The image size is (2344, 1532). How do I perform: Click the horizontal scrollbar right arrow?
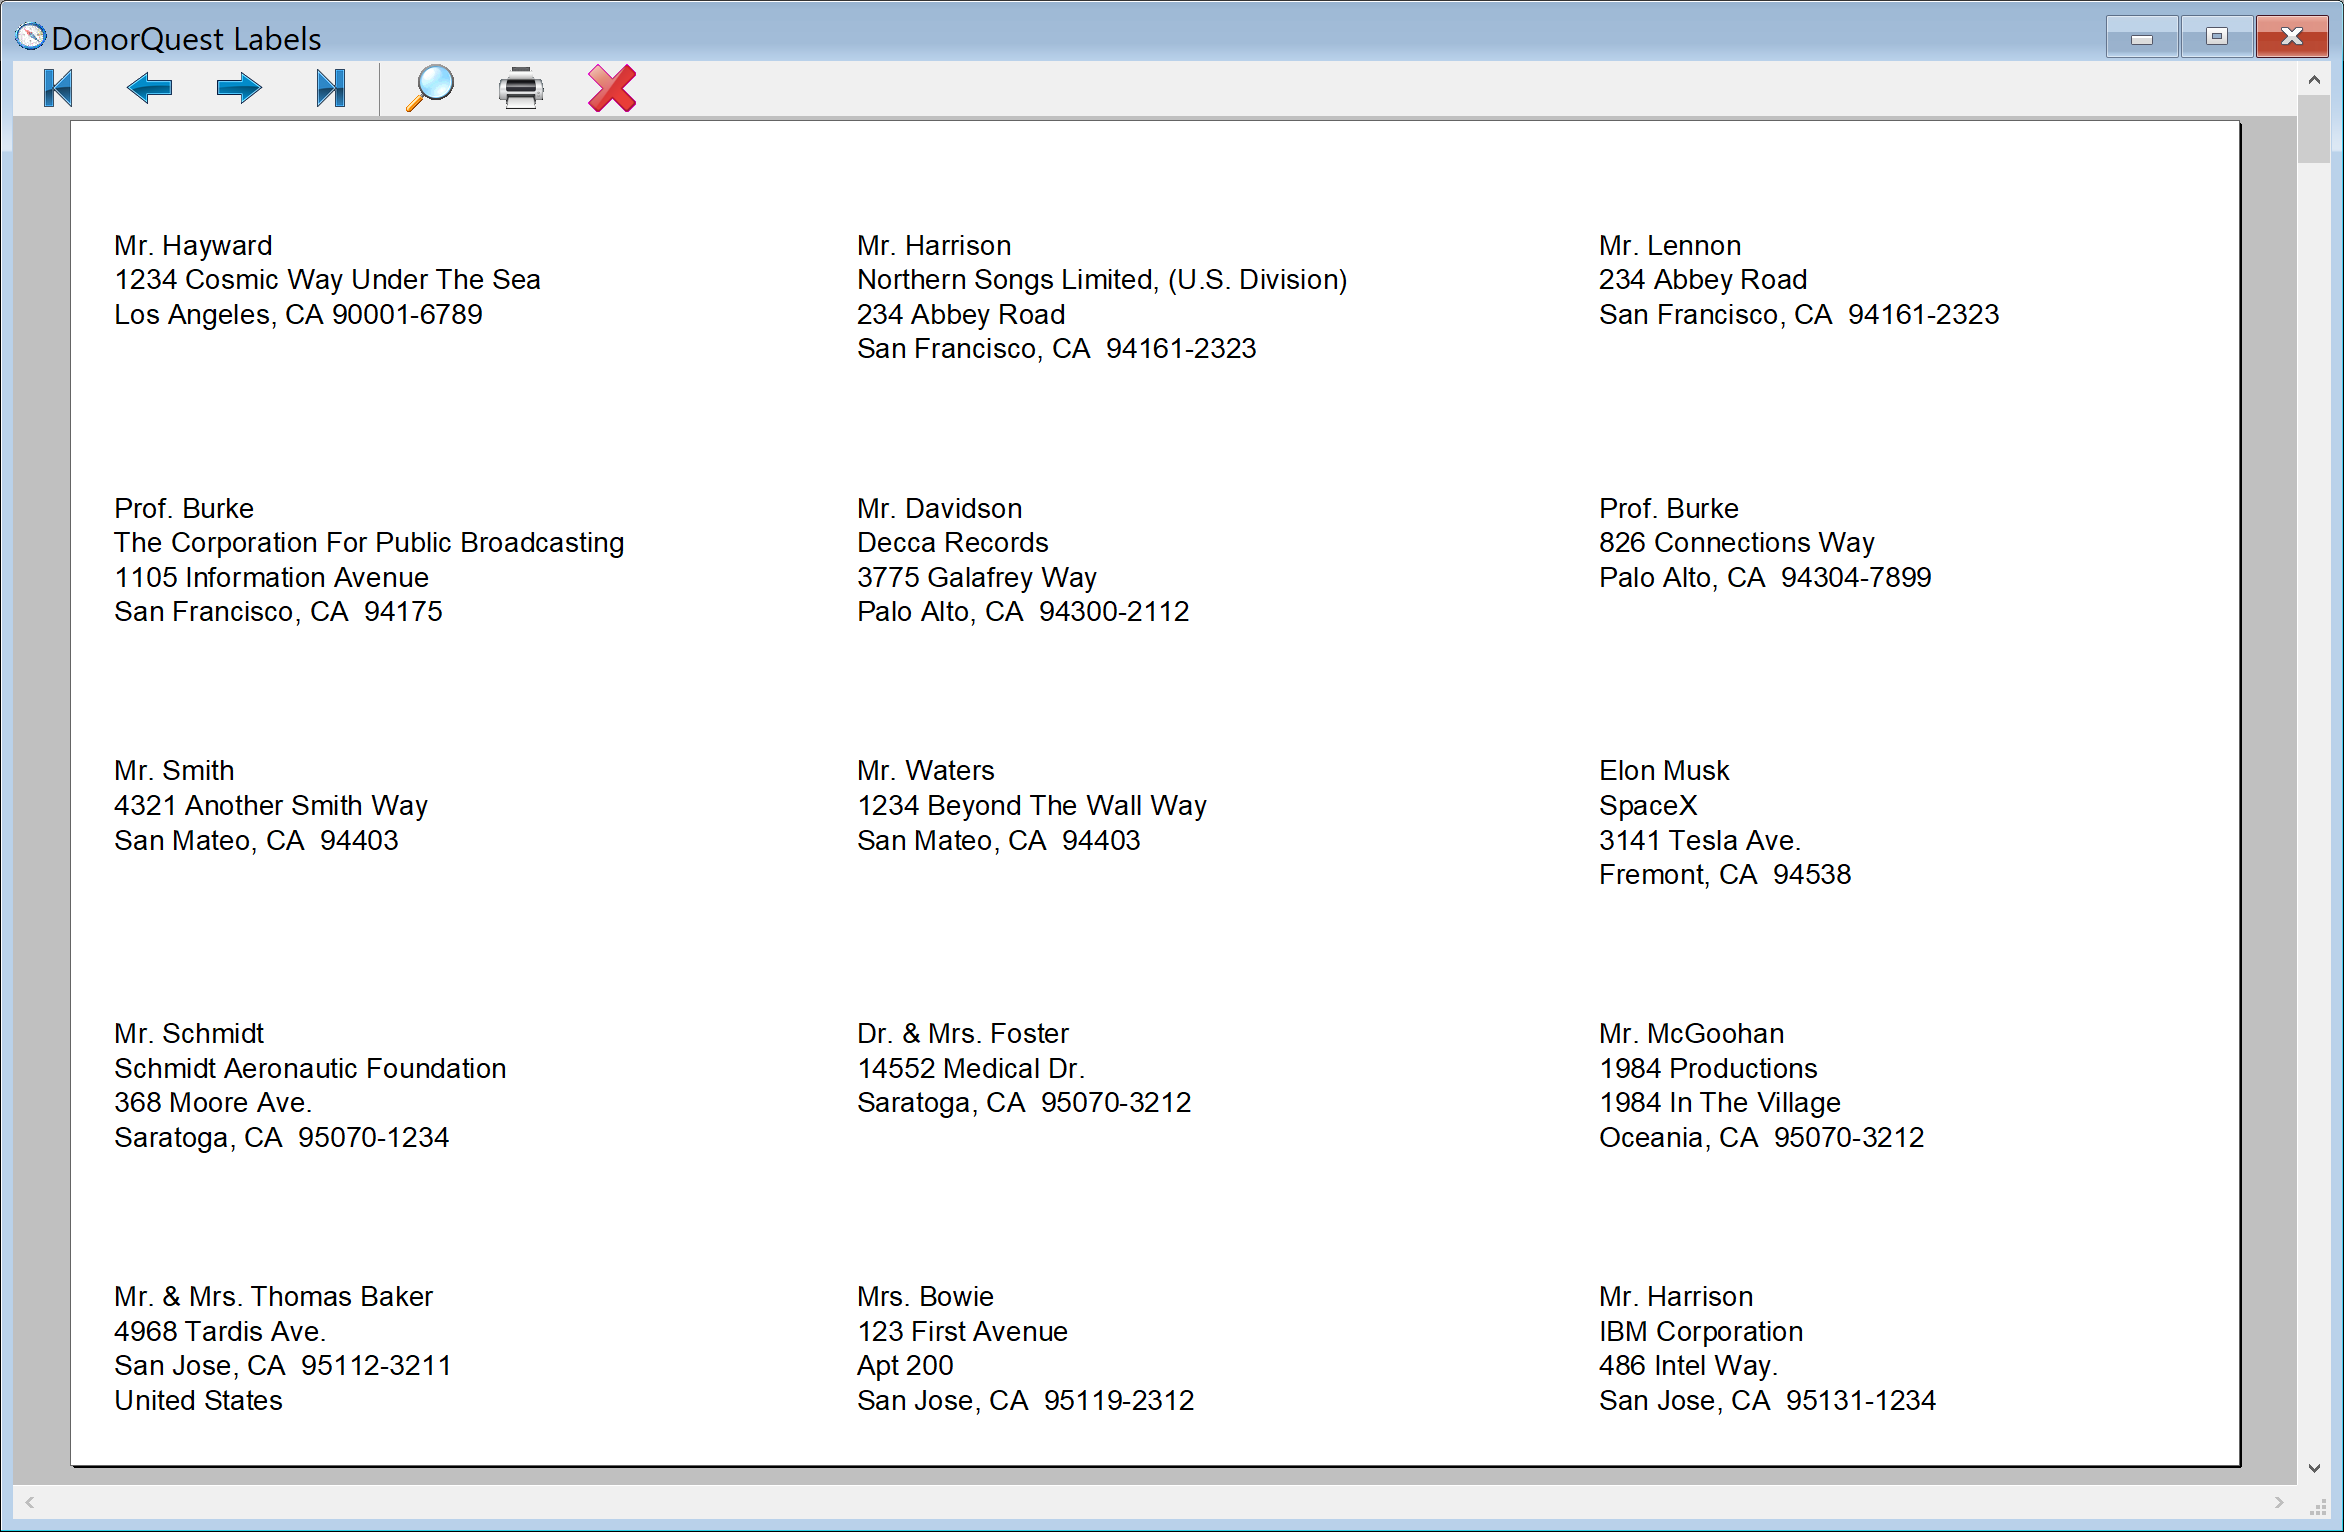tap(2279, 1502)
